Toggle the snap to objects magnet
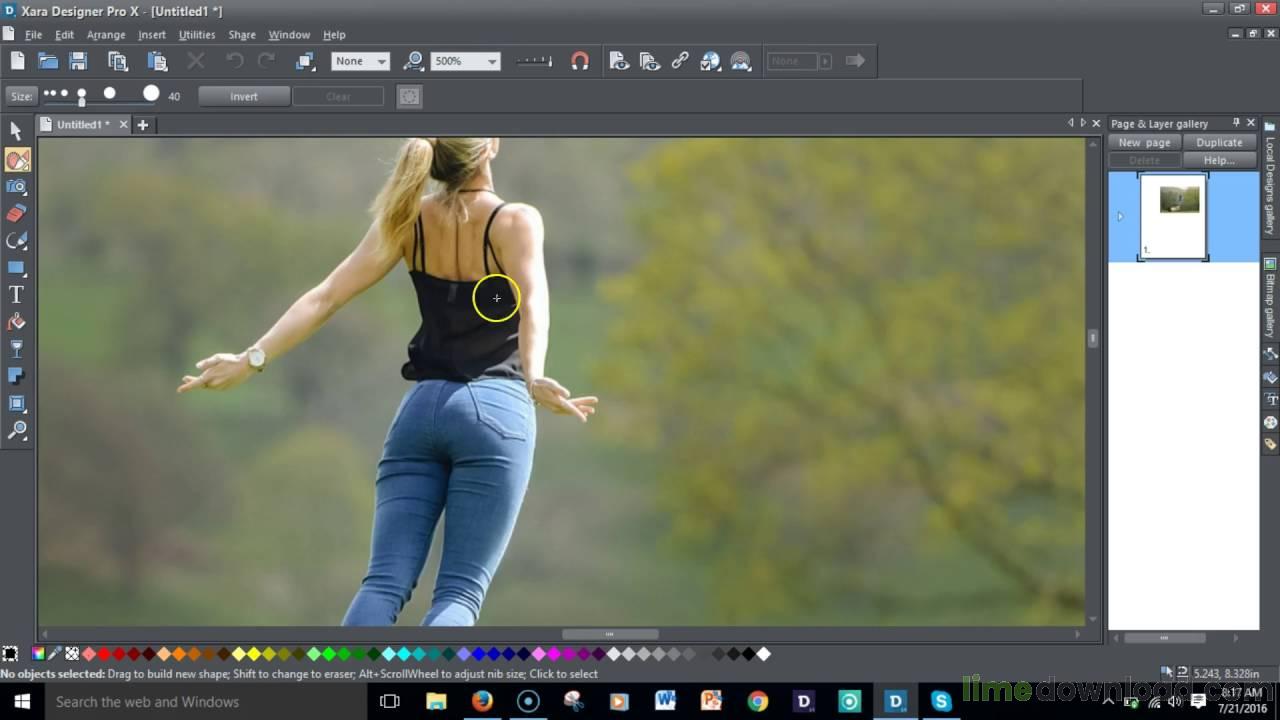Image resolution: width=1280 pixels, height=720 pixels. pyautogui.click(x=580, y=61)
